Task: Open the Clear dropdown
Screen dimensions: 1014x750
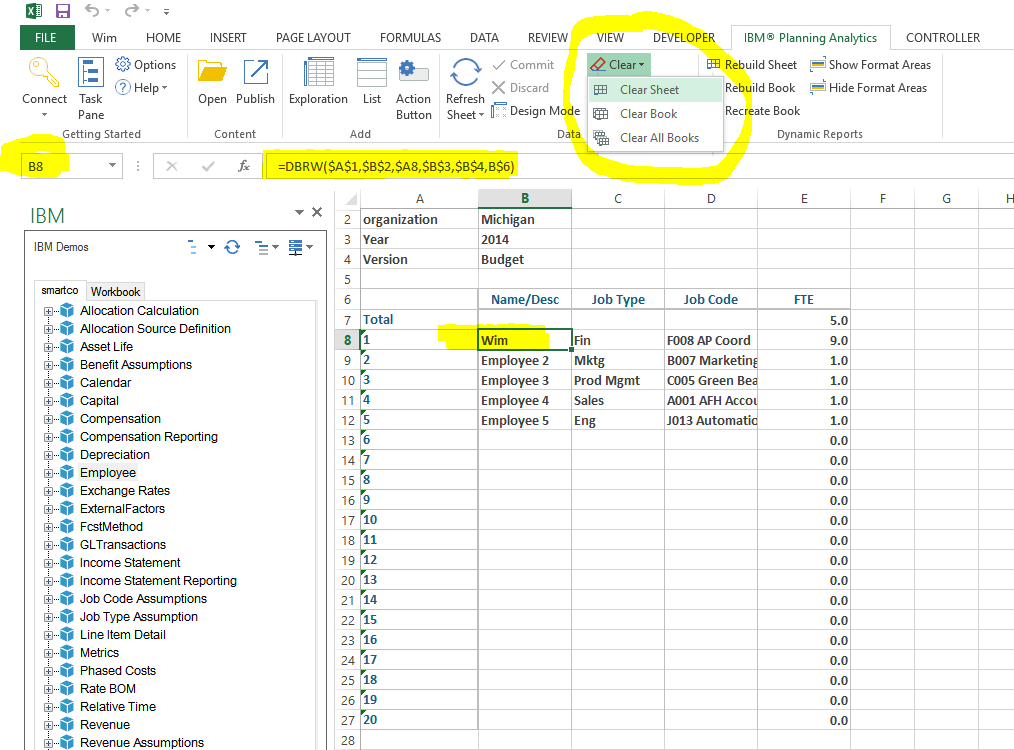Action: point(618,65)
